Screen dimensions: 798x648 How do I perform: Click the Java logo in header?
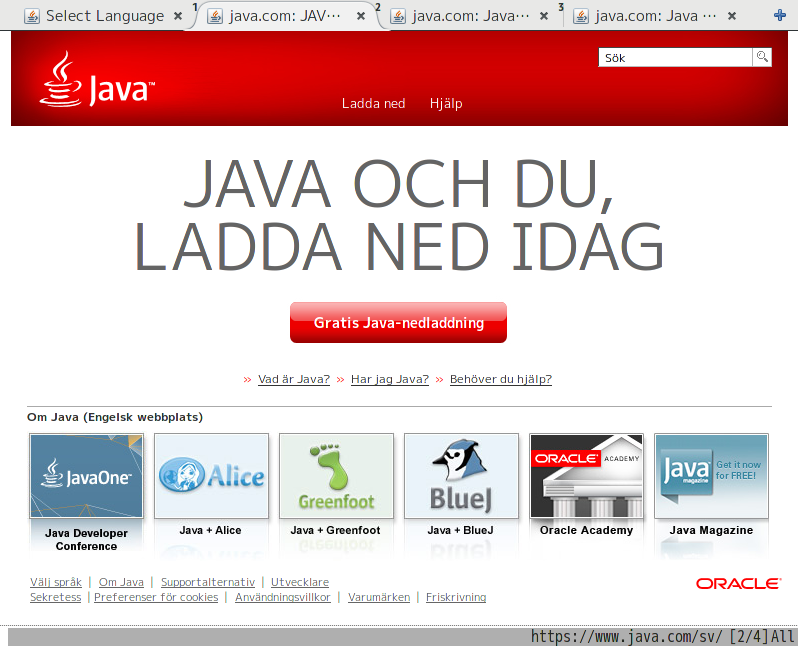point(97,79)
